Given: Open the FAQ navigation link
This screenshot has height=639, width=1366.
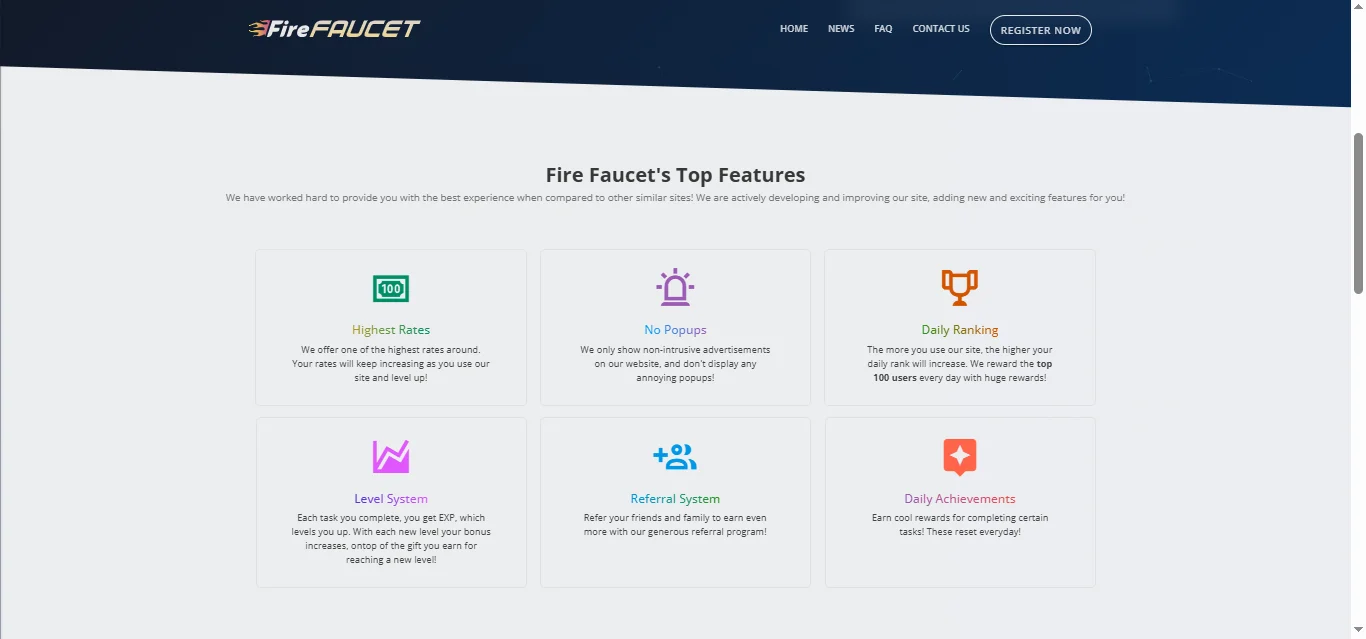Looking at the screenshot, I should point(883,29).
